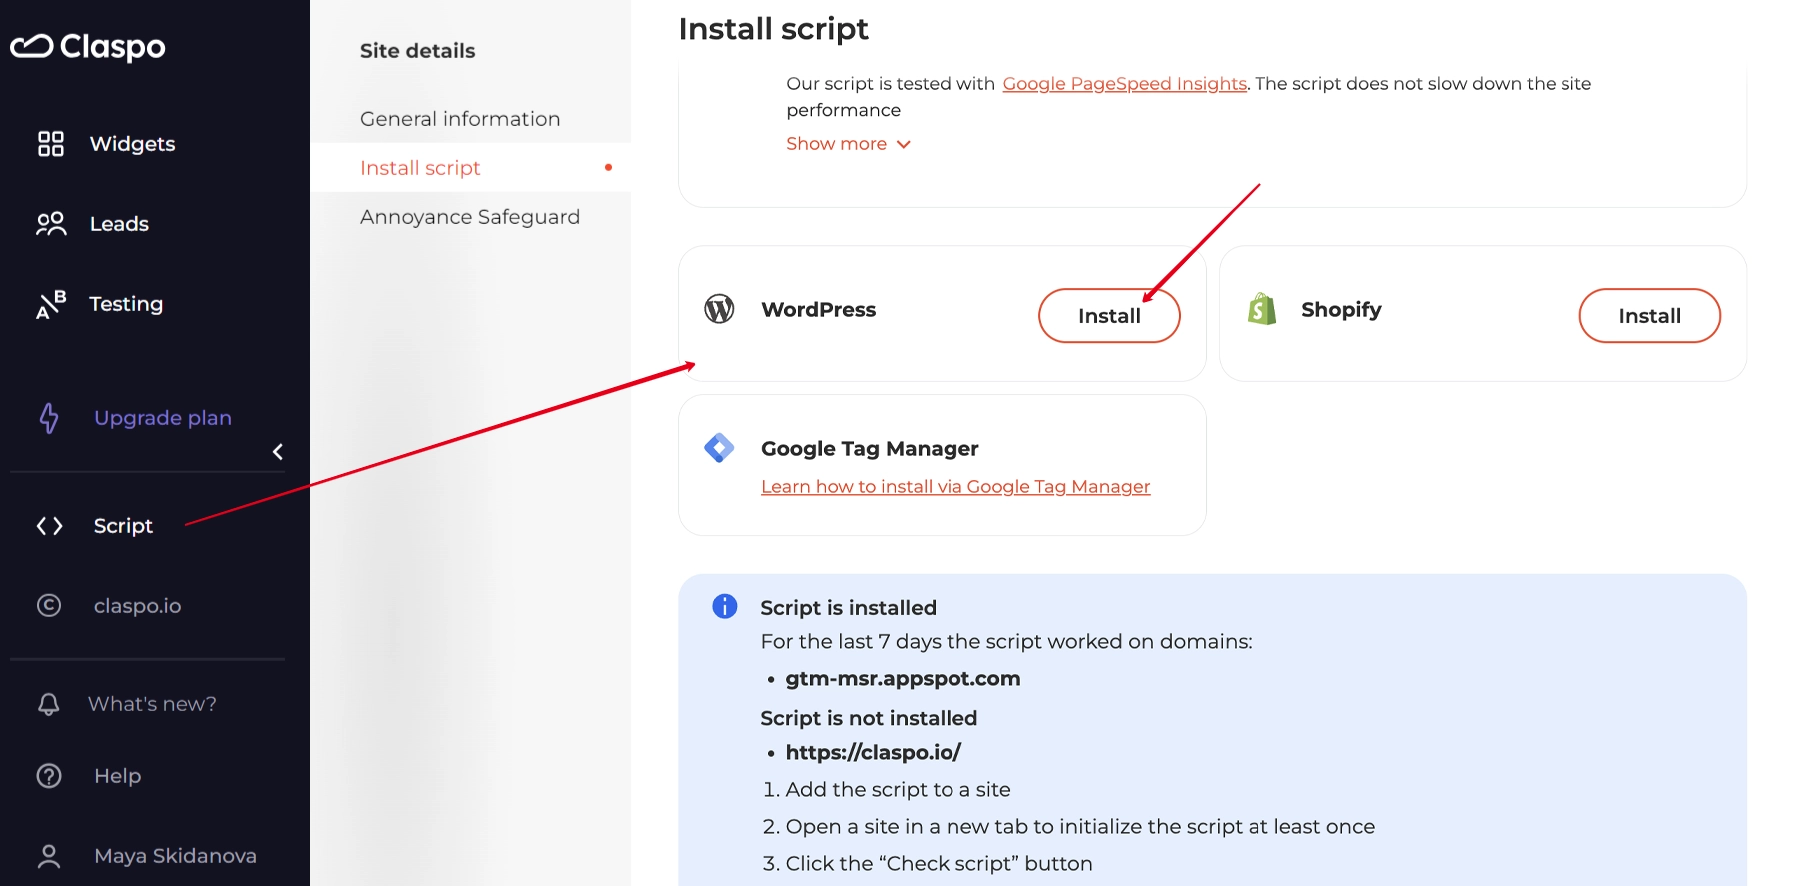Expand description with Show more

pos(848,144)
